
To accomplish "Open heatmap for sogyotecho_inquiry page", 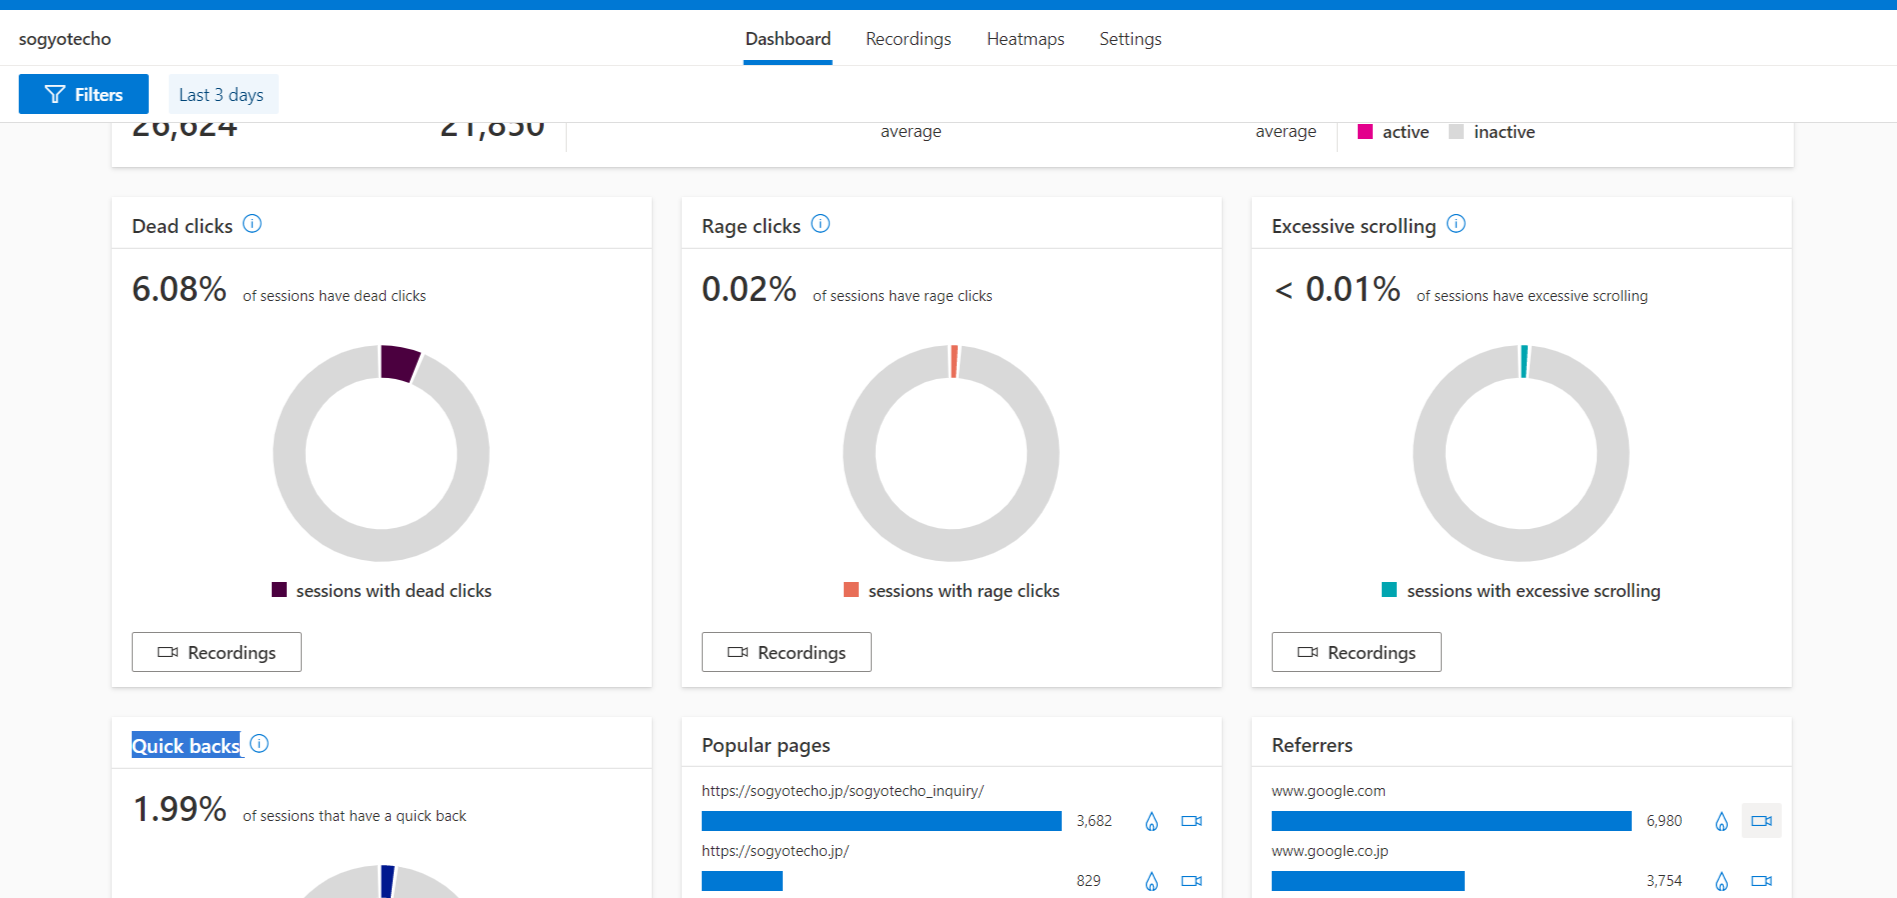I will [x=1151, y=821].
